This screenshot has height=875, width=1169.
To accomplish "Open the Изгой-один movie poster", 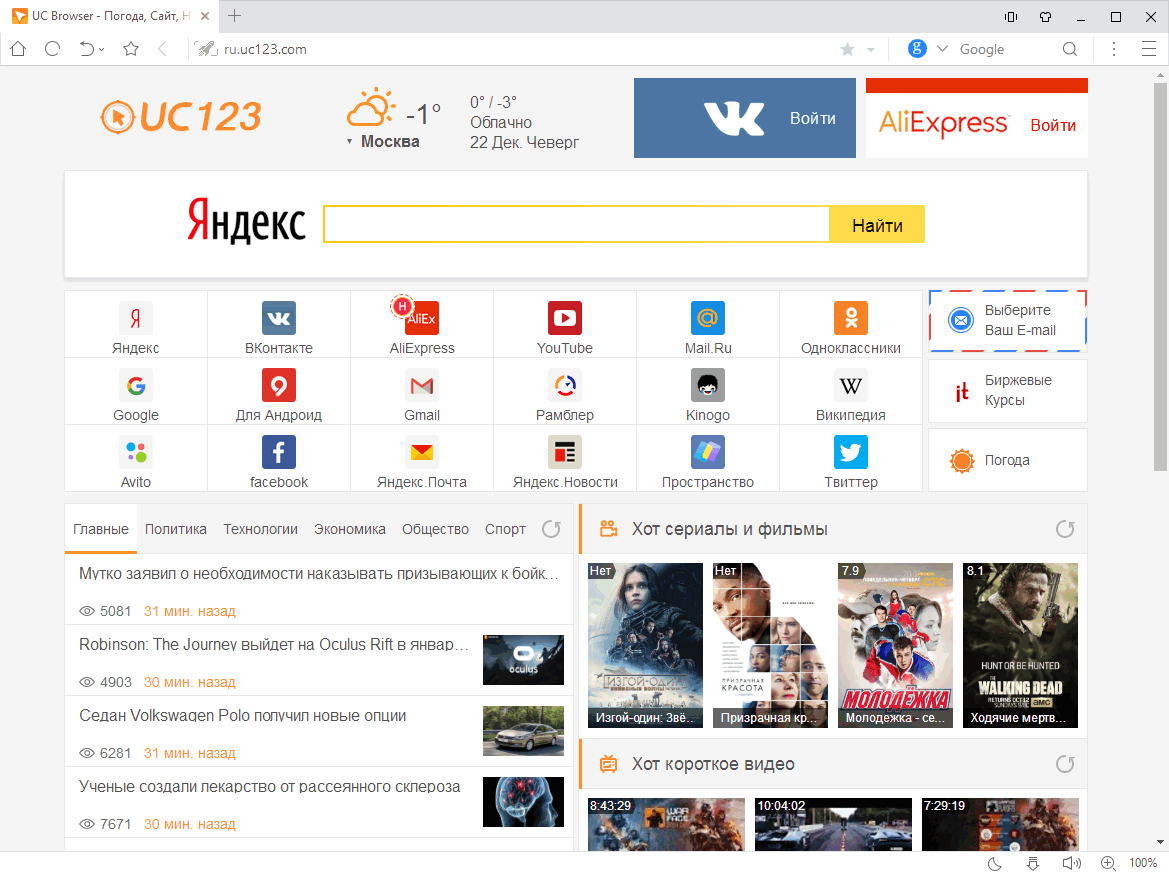I will (645, 645).
